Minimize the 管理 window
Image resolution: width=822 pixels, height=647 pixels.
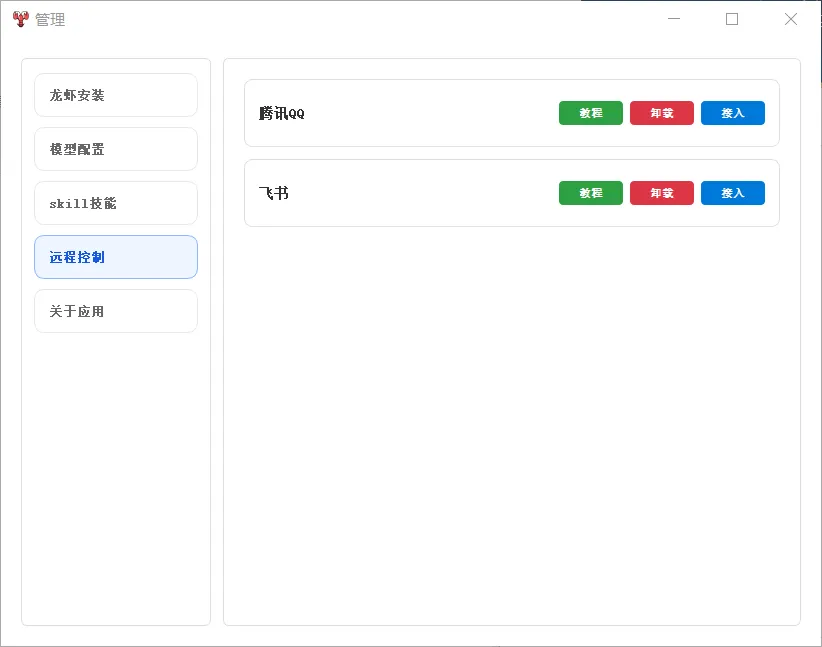(674, 19)
